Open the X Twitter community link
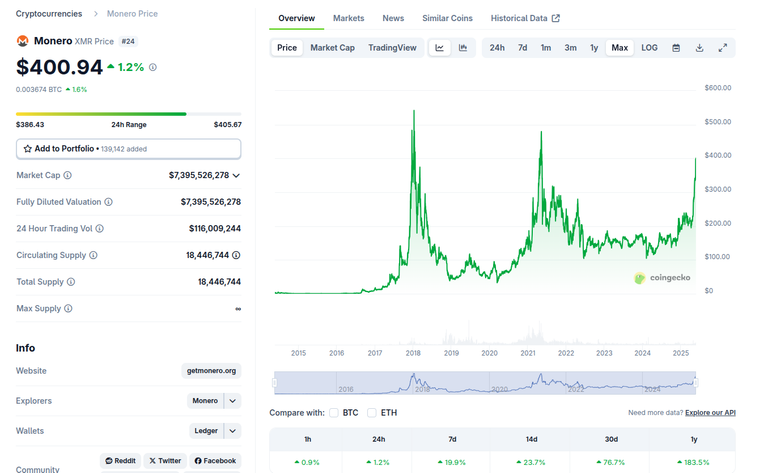The height and width of the screenshot is (473, 768). click(165, 461)
